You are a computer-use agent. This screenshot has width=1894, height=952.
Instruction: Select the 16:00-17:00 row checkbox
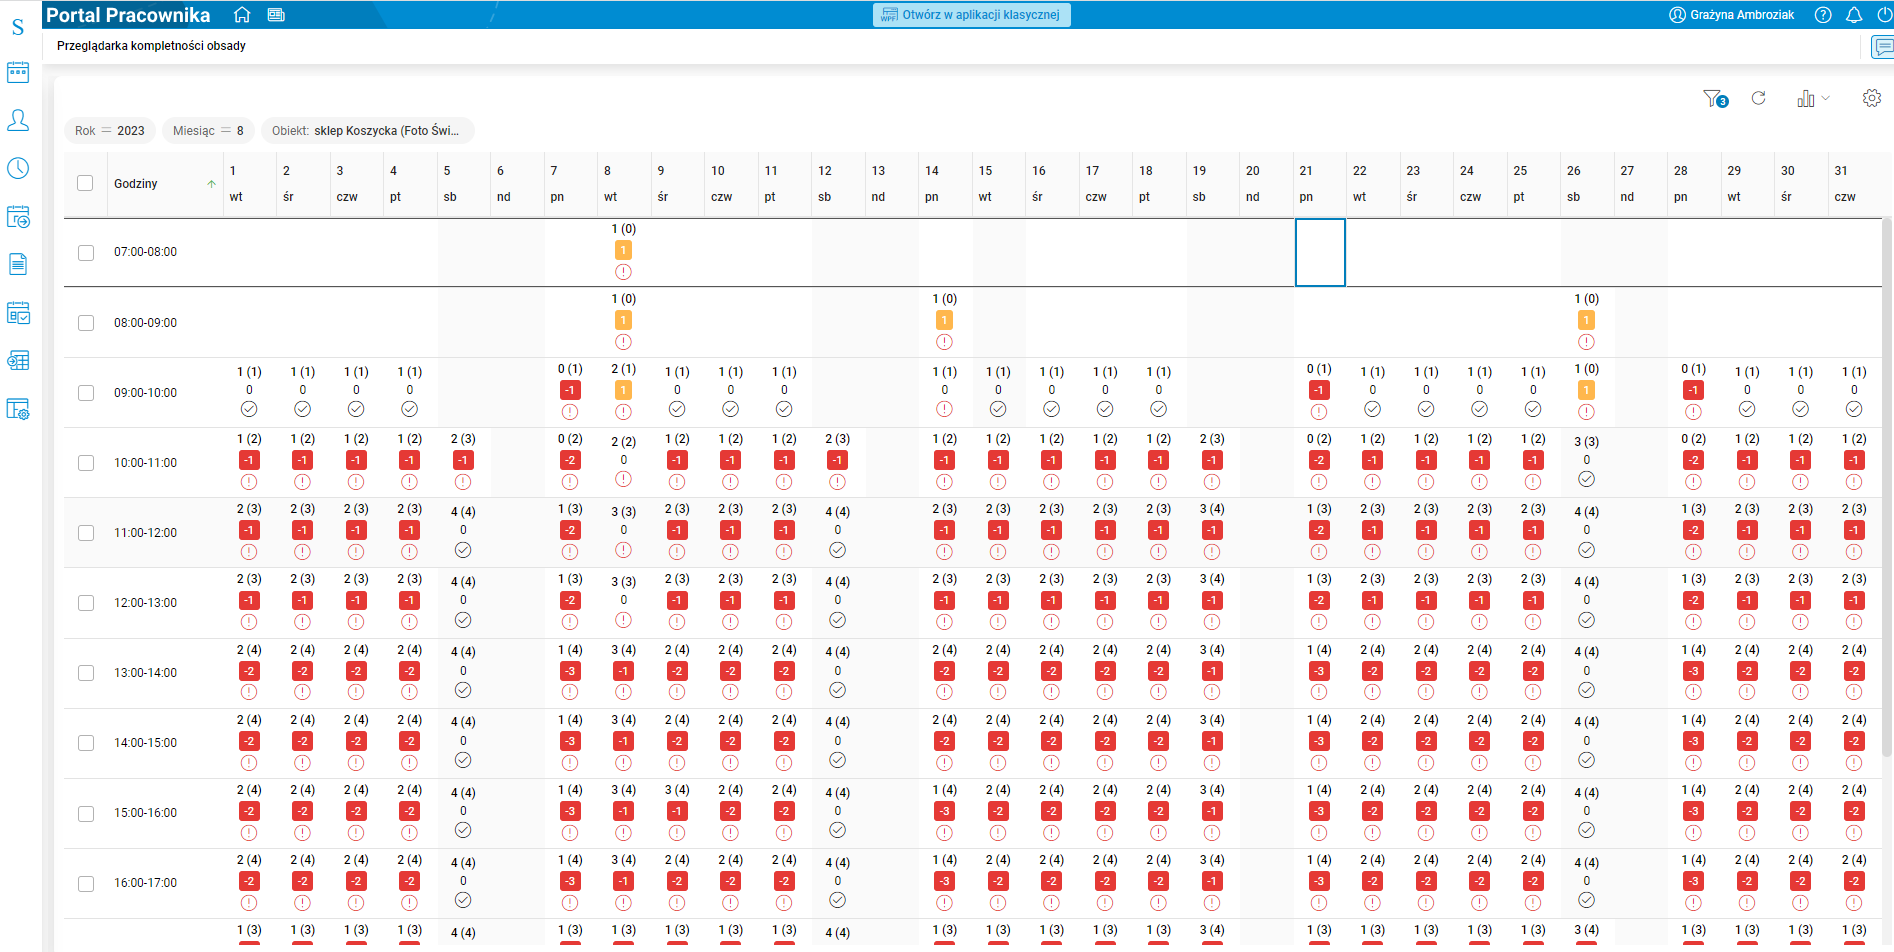[x=86, y=884]
